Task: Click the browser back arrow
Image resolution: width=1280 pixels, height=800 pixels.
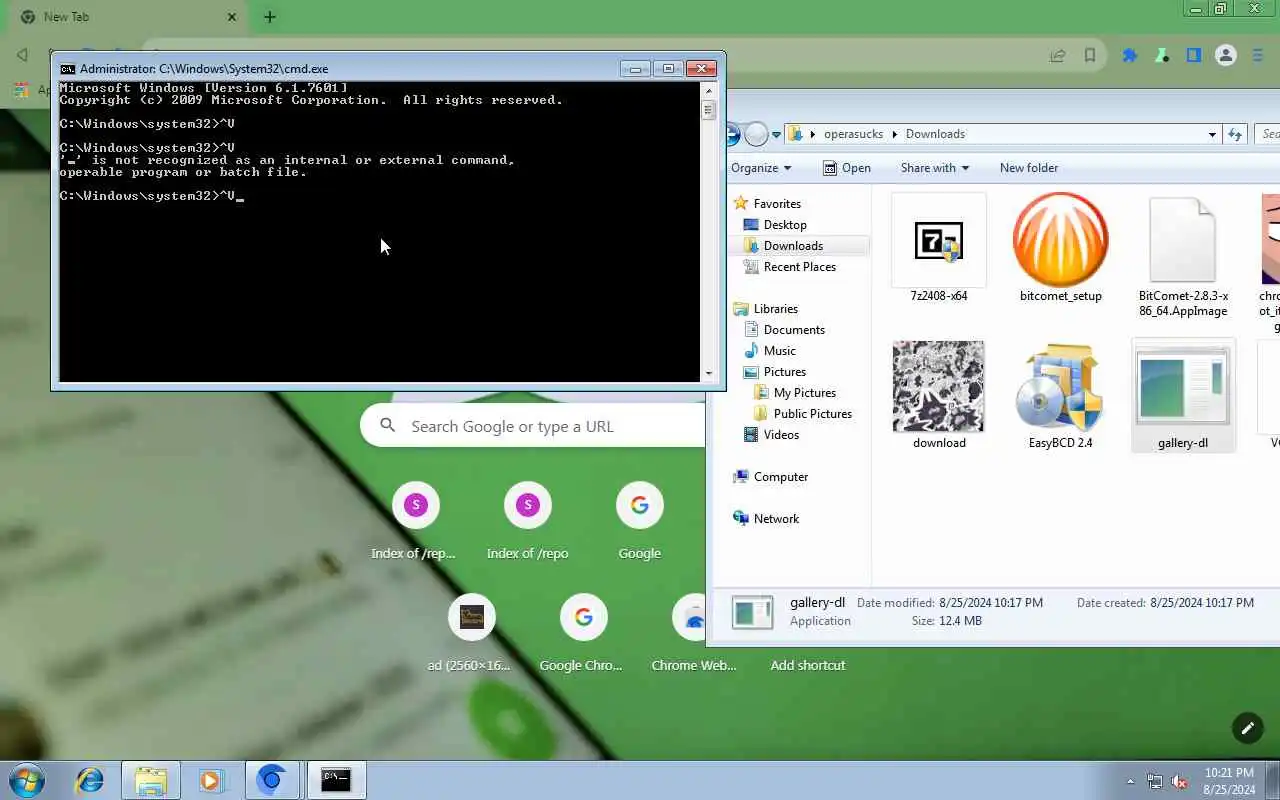Action: (22, 55)
